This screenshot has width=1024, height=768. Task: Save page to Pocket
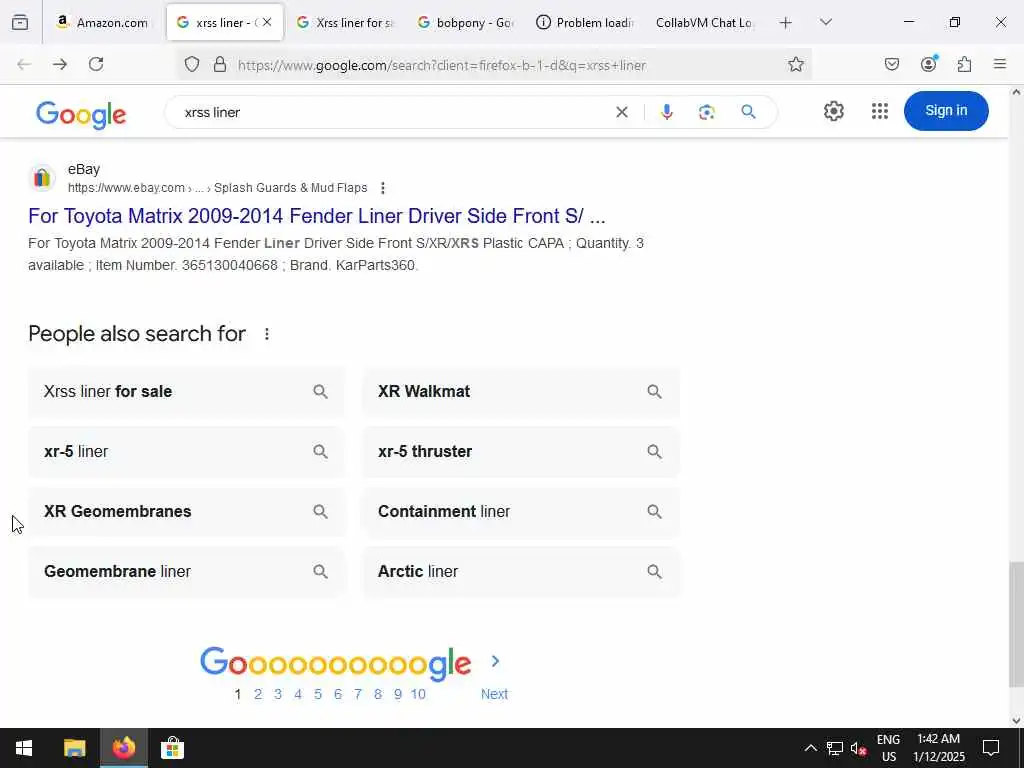(x=892, y=64)
